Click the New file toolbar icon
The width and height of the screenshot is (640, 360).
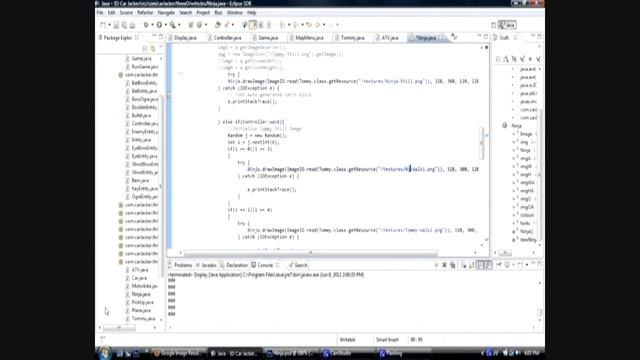click(x=103, y=25)
